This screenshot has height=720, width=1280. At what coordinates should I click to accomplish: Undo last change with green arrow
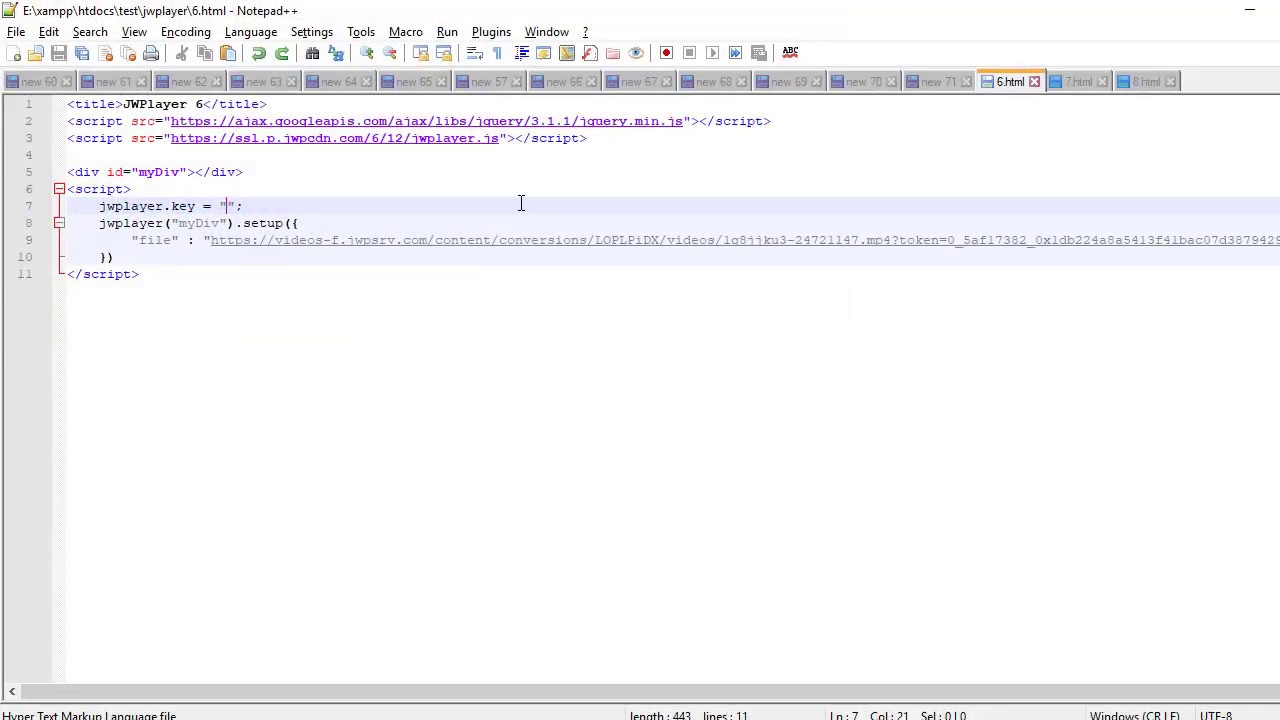tap(259, 53)
